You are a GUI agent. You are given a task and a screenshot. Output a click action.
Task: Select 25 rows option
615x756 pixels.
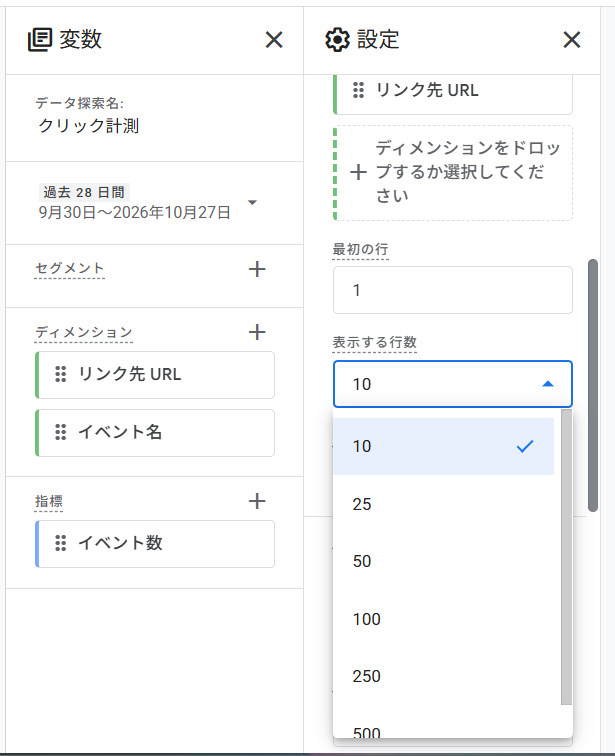pos(443,504)
